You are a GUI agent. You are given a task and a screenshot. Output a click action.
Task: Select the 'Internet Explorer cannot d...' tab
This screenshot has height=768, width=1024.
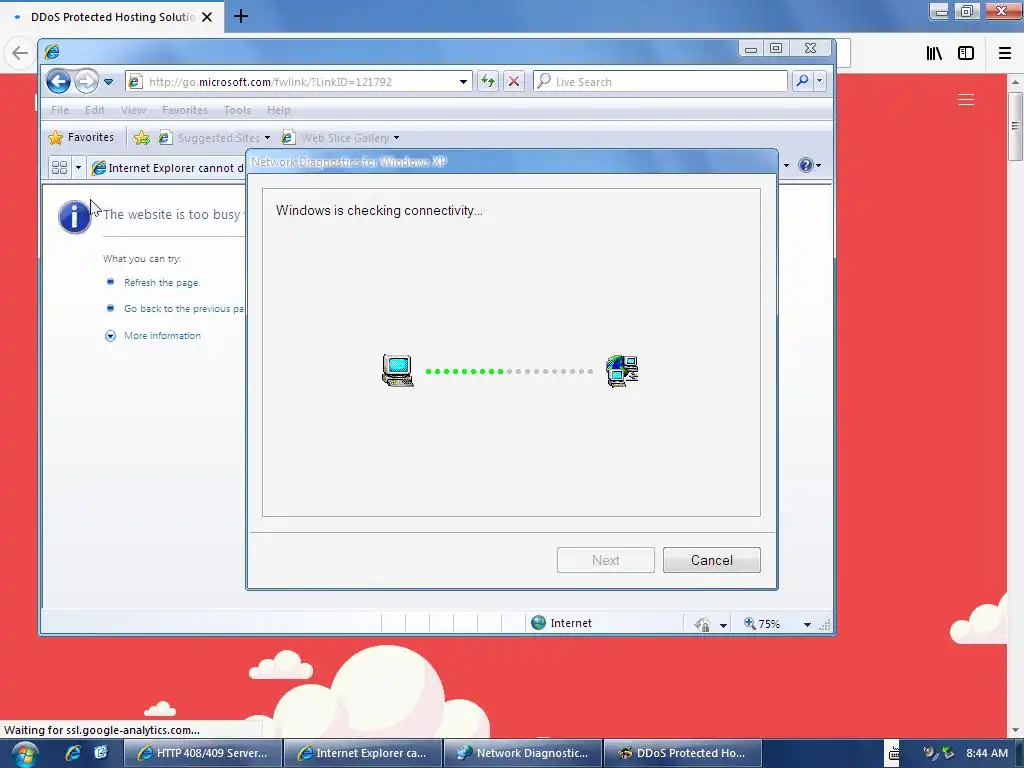coord(167,168)
